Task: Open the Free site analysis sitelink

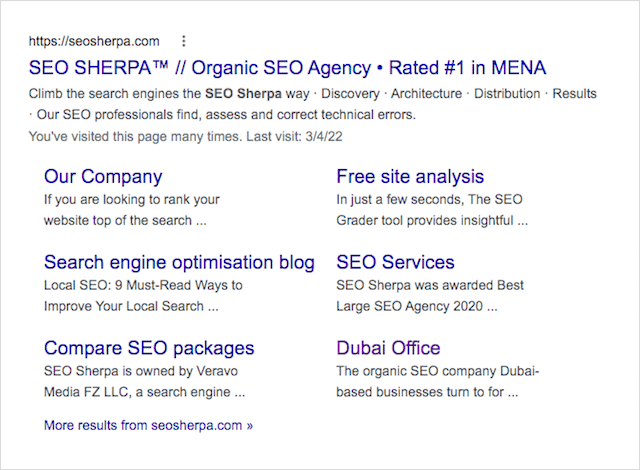Action: click(410, 177)
